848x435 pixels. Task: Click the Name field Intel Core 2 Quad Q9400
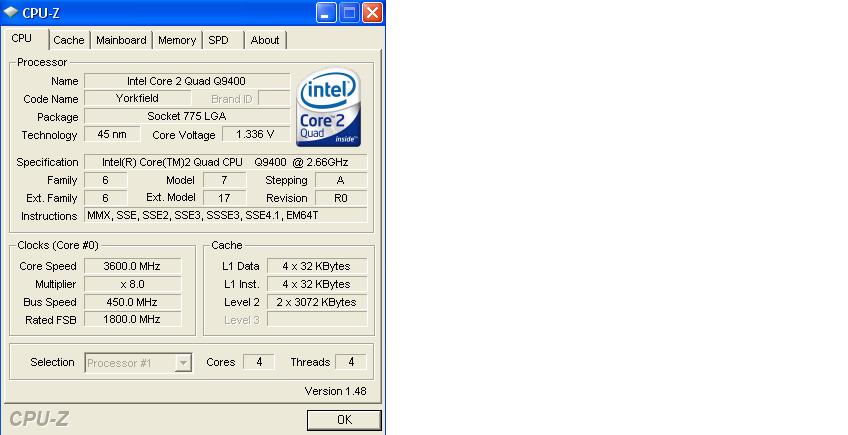click(187, 81)
